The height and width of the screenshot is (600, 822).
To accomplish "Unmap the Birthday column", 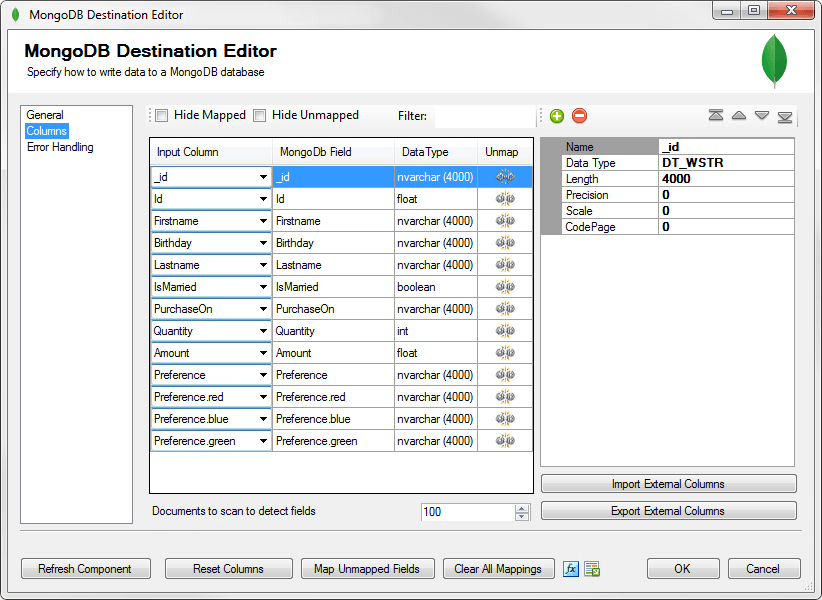I will click(x=505, y=243).
